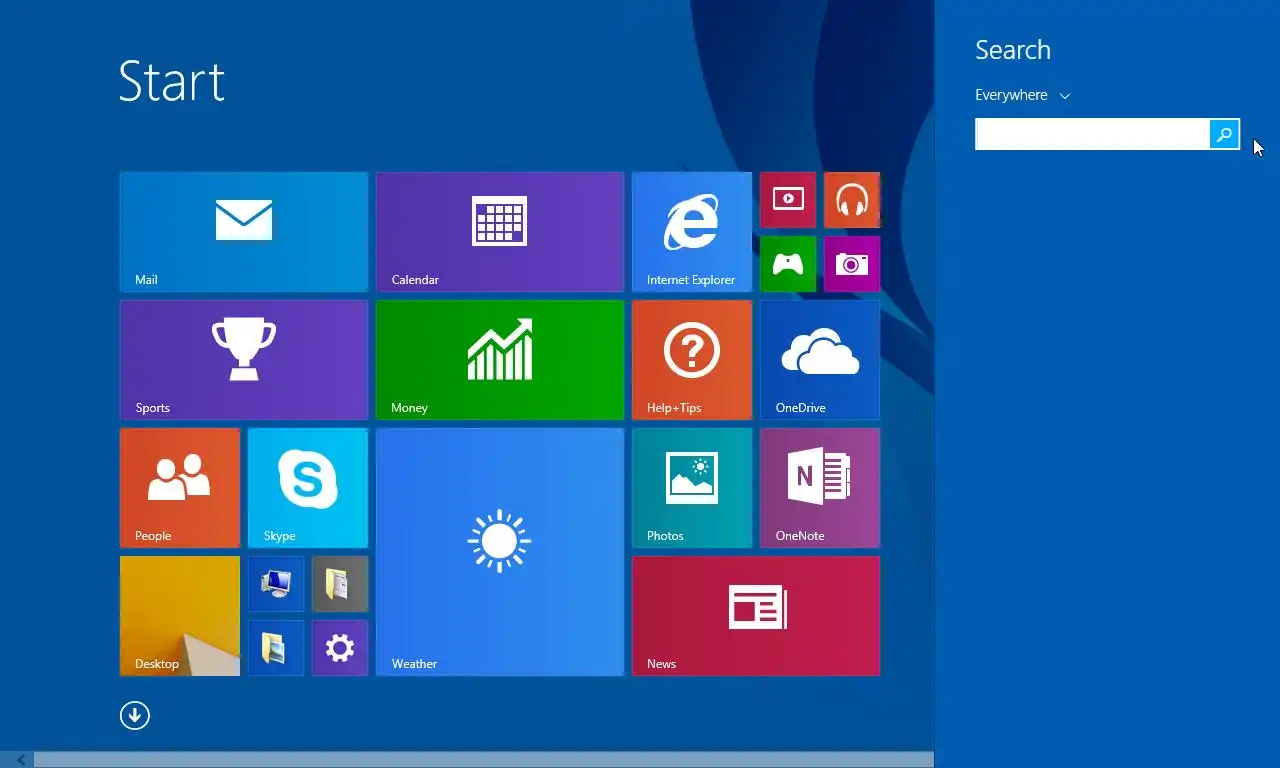Open the This PC small tile
The width and height of the screenshot is (1280, 768).
[276, 584]
